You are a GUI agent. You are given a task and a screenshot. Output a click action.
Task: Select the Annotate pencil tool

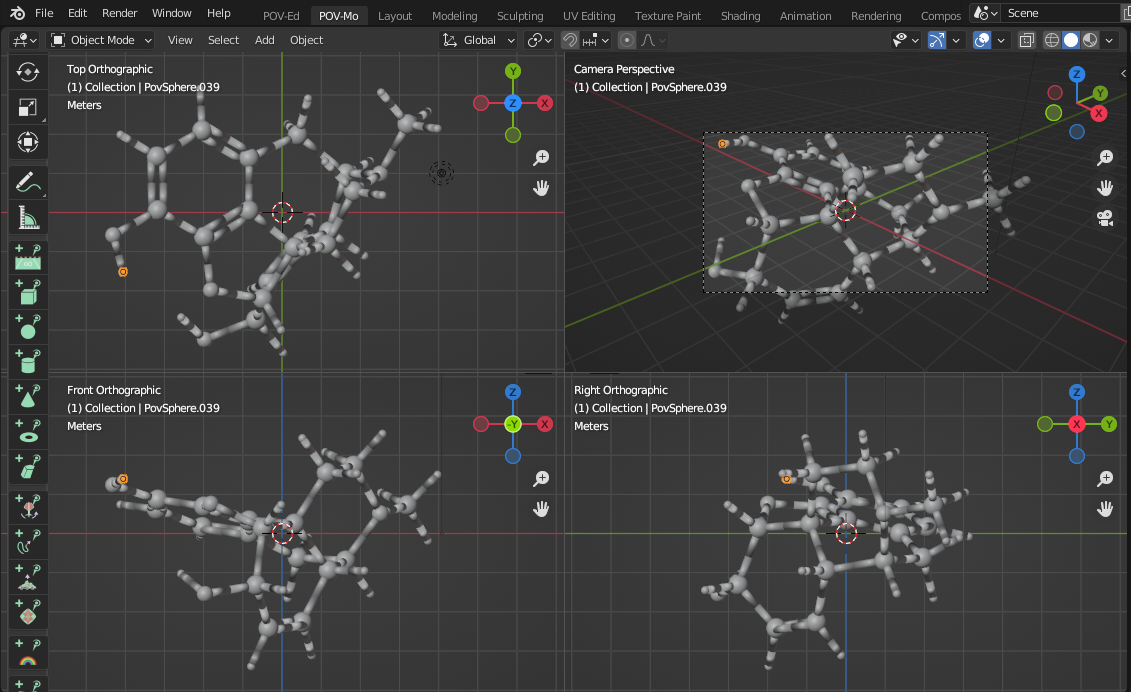[x=28, y=182]
